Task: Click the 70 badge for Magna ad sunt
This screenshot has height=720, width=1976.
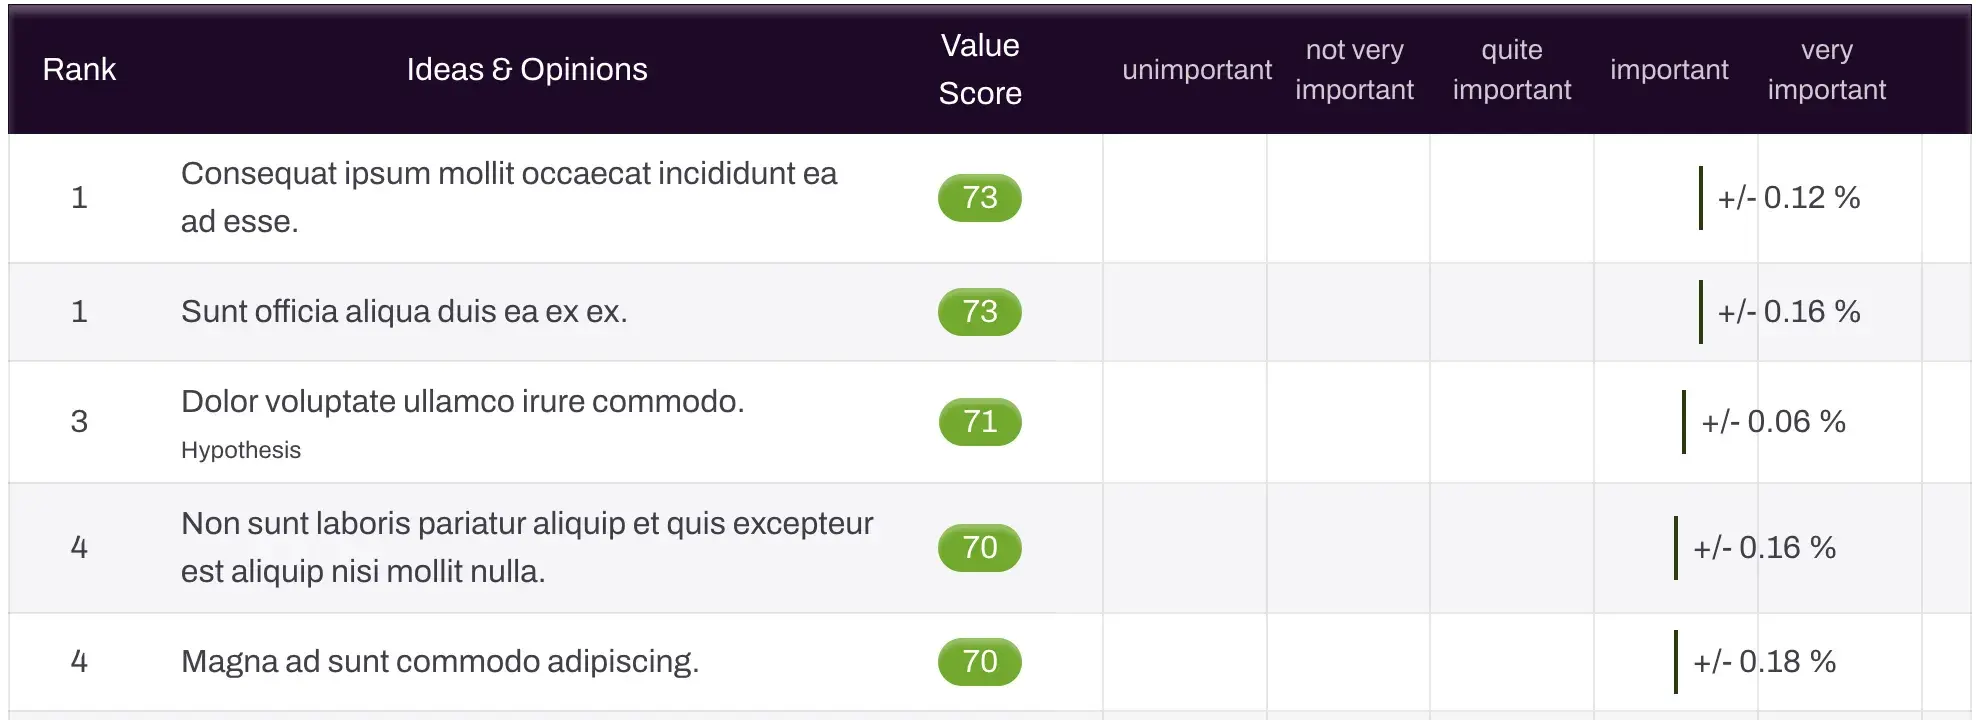Action: click(x=980, y=661)
